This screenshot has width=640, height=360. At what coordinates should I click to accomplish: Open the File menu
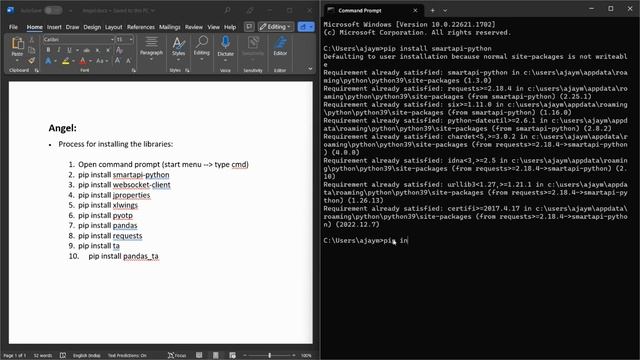pos(13,27)
